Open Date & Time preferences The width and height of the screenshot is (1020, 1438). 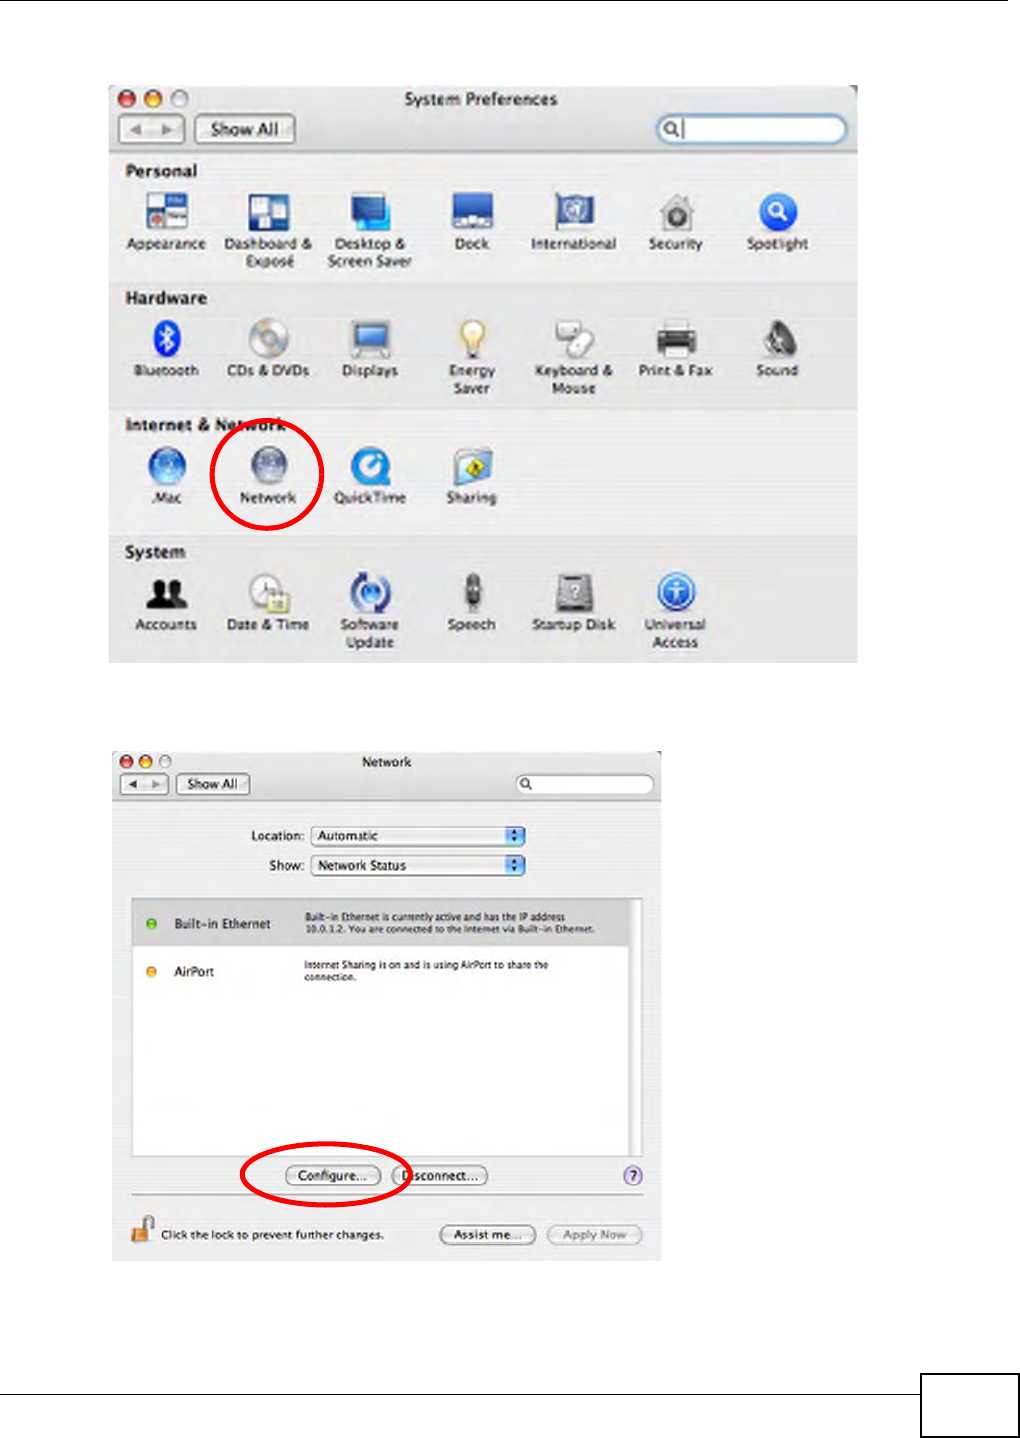268,593
